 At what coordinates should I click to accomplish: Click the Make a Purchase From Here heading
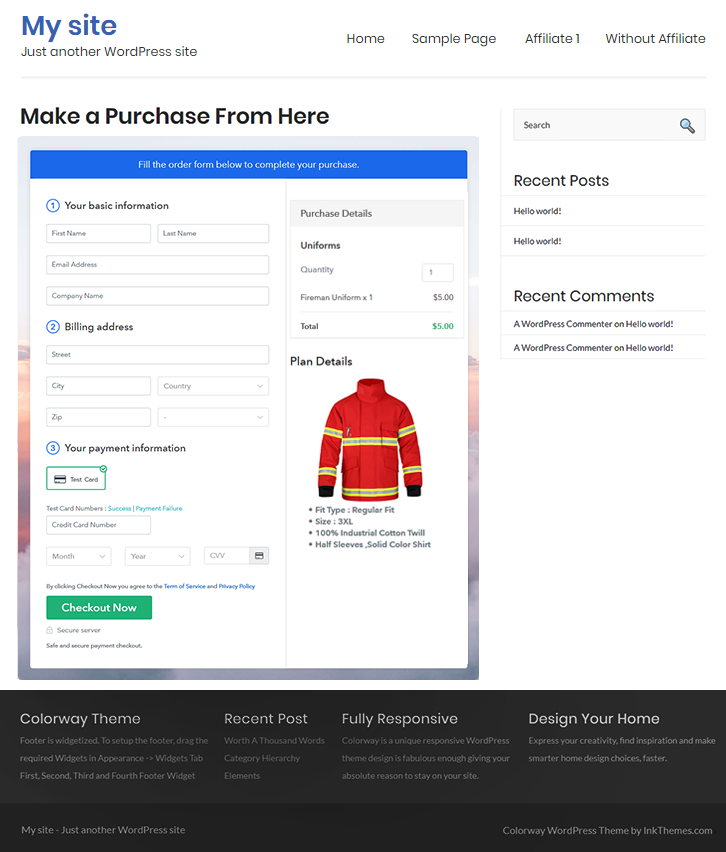(174, 116)
